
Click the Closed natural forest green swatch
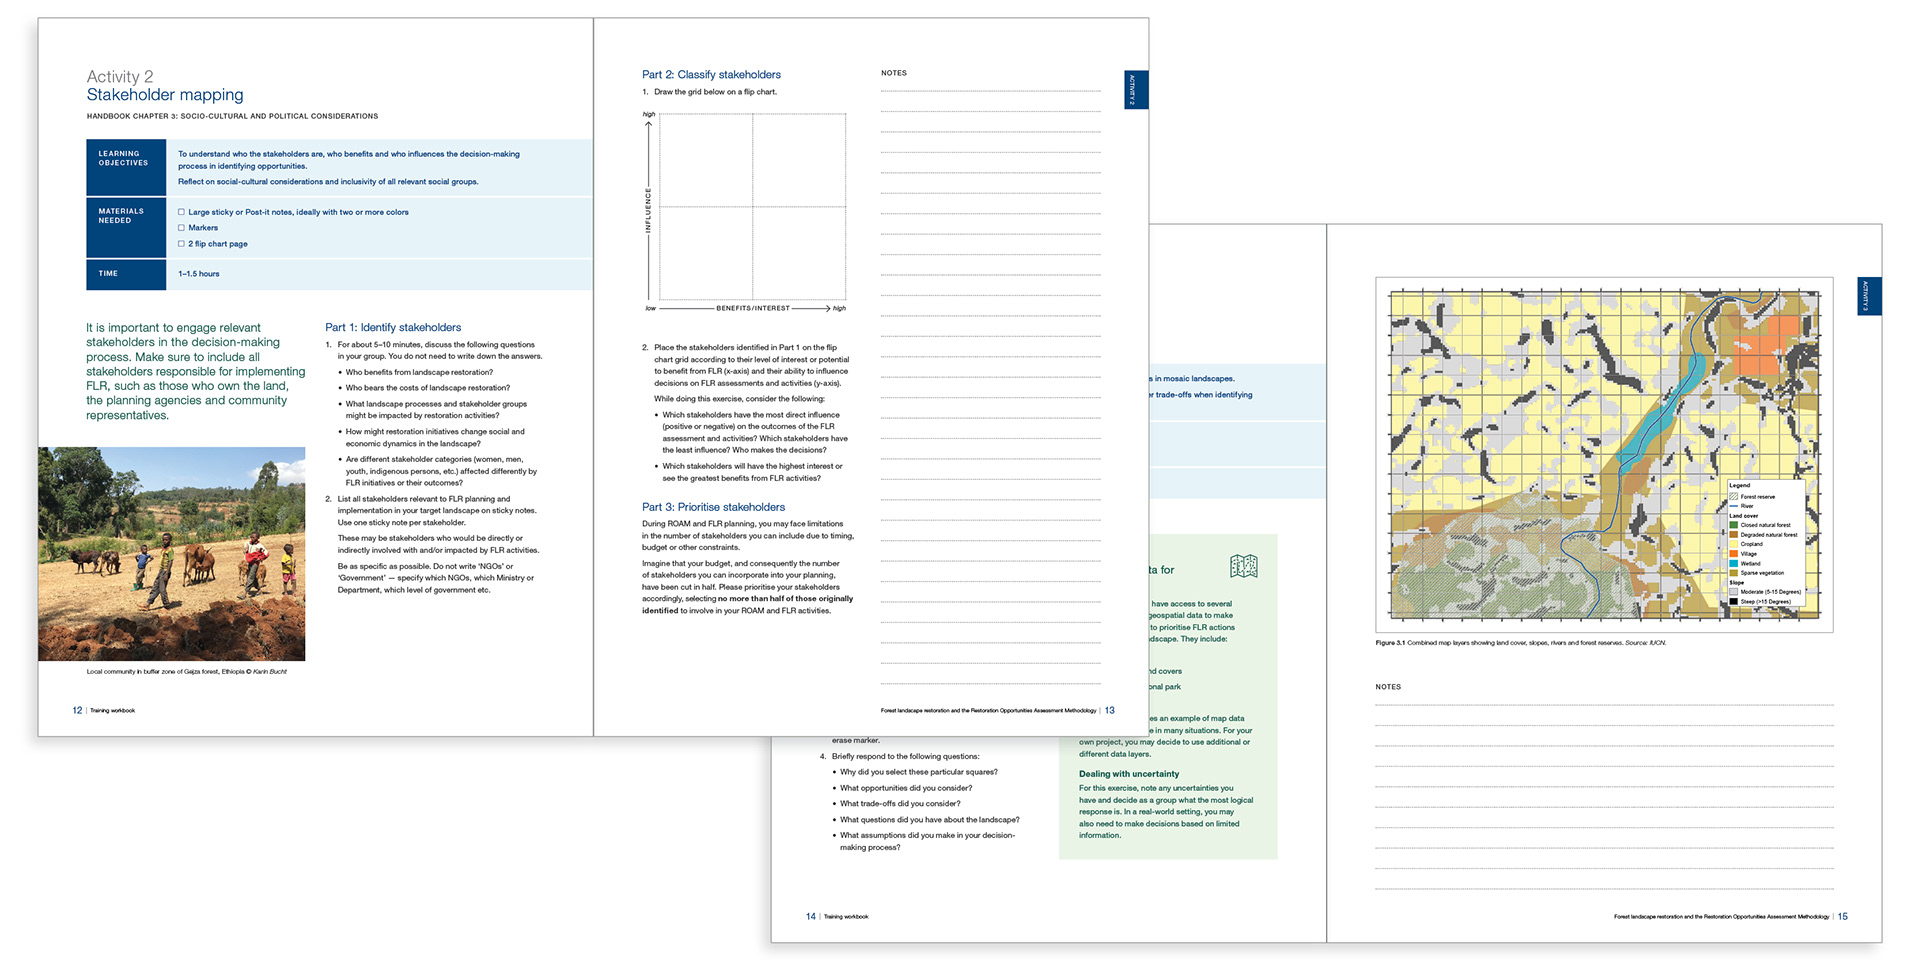(1734, 525)
